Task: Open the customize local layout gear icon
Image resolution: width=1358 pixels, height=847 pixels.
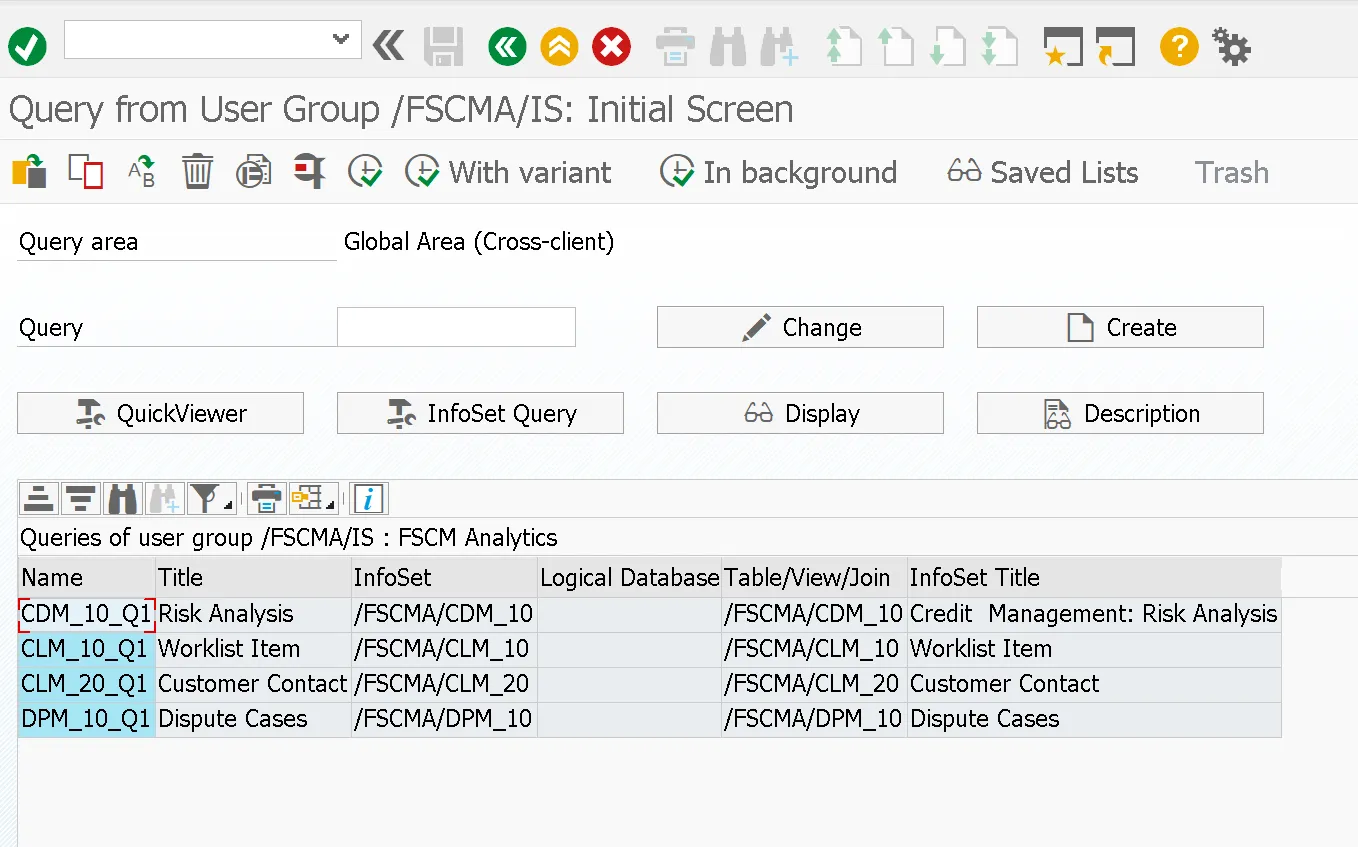Action: (1231, 46)
